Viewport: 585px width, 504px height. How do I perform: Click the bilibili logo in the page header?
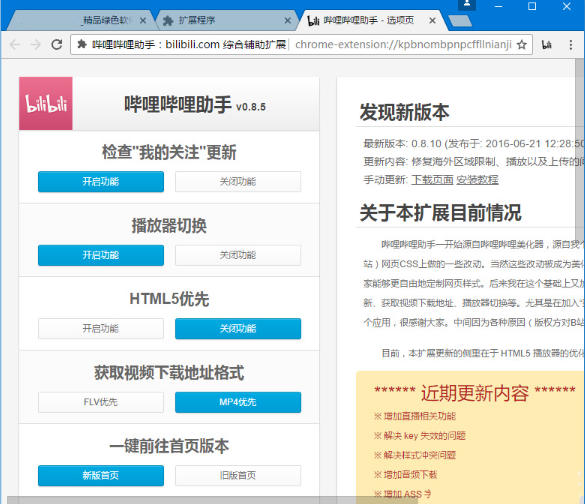coord(46,104)
